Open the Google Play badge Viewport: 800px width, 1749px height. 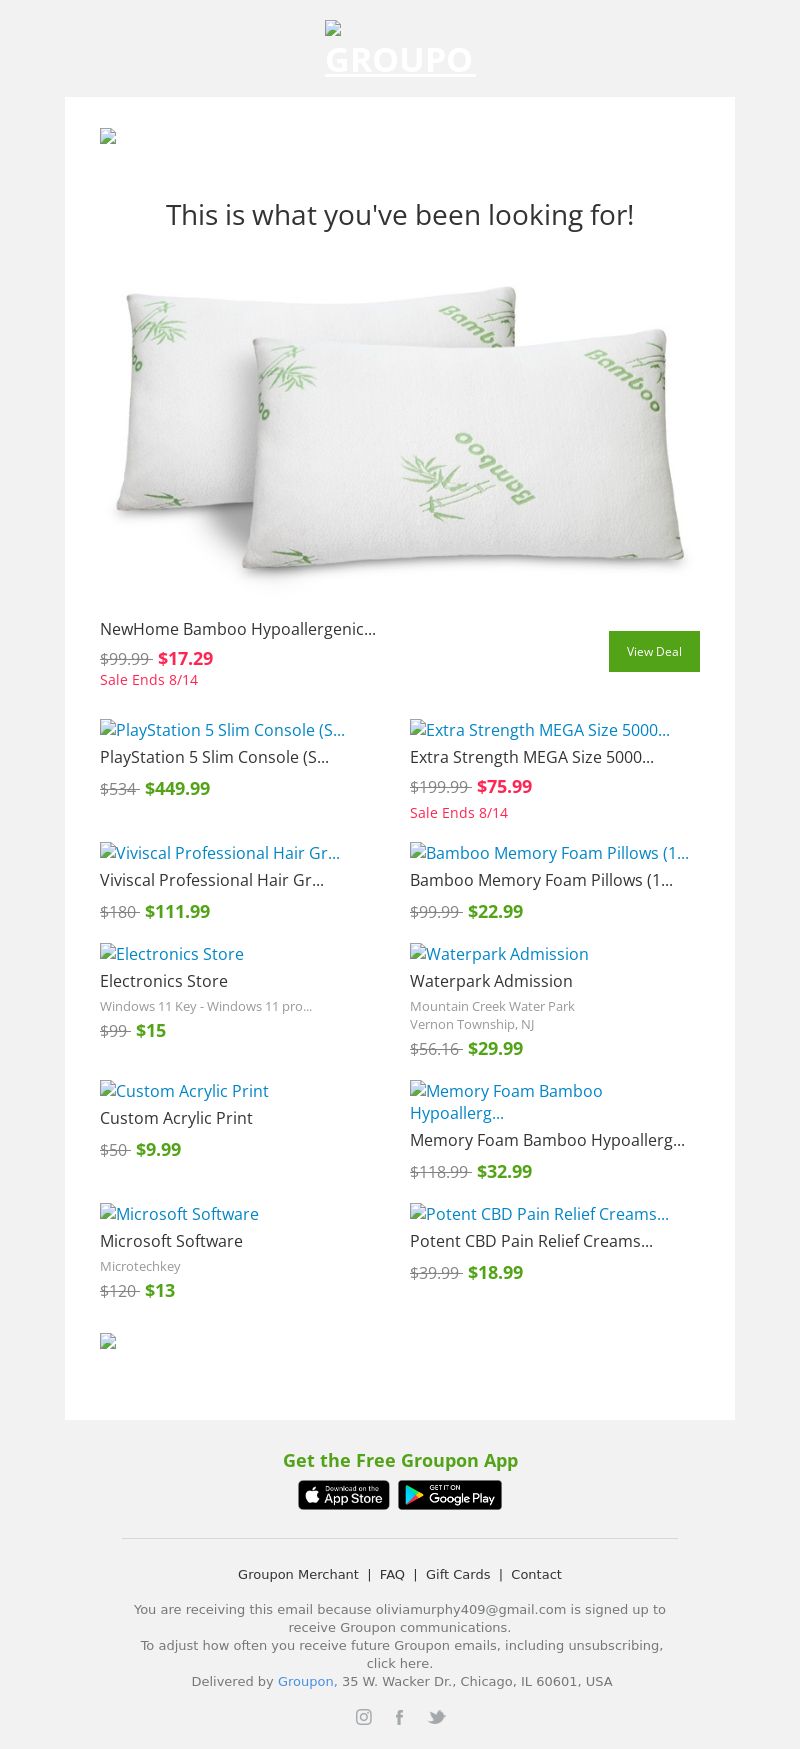coord(450,1495)
